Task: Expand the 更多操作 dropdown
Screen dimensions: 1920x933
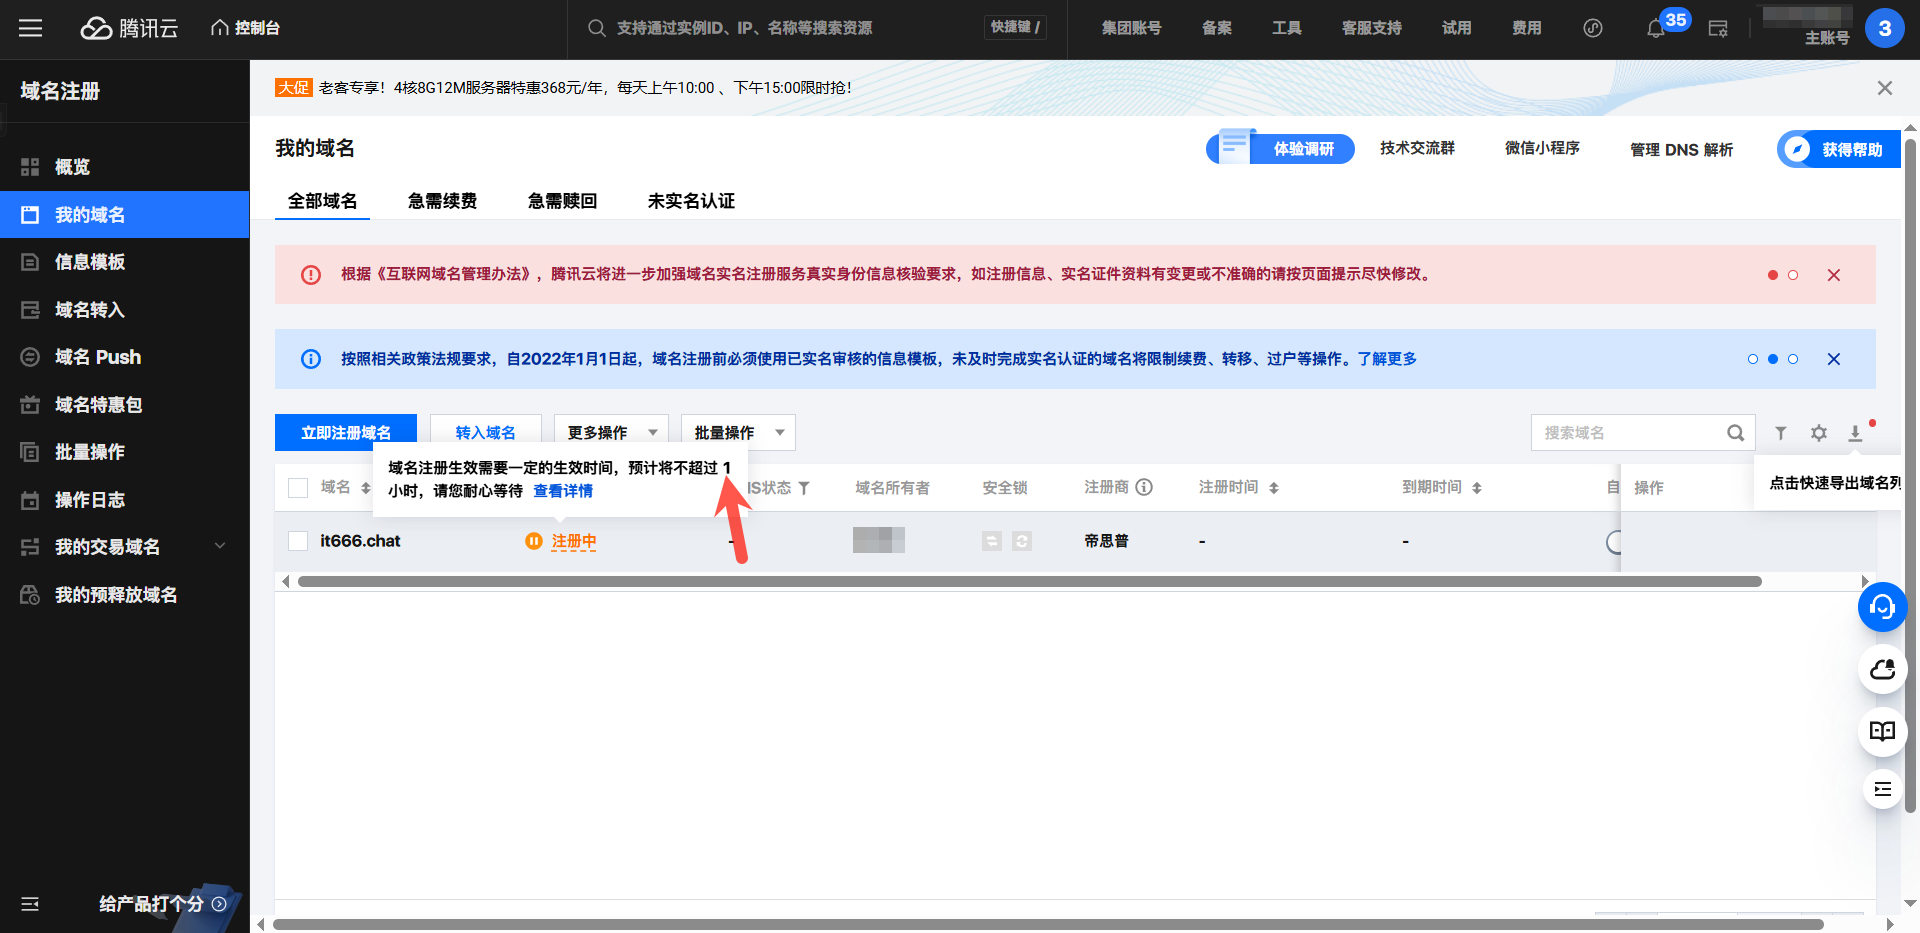Action: 612,432
